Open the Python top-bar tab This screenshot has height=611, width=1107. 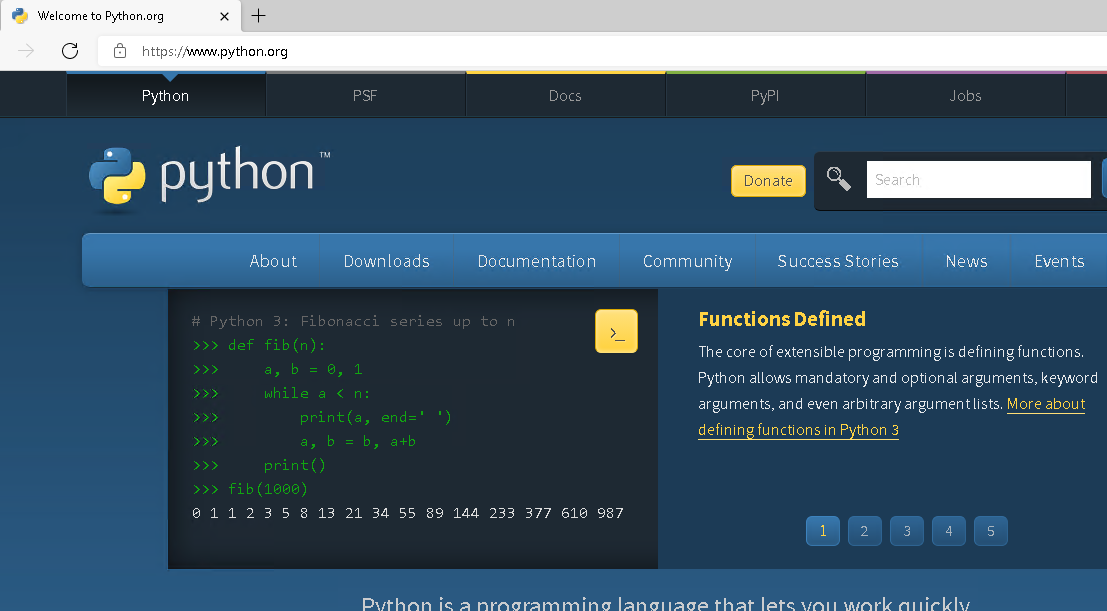point(165,95)
